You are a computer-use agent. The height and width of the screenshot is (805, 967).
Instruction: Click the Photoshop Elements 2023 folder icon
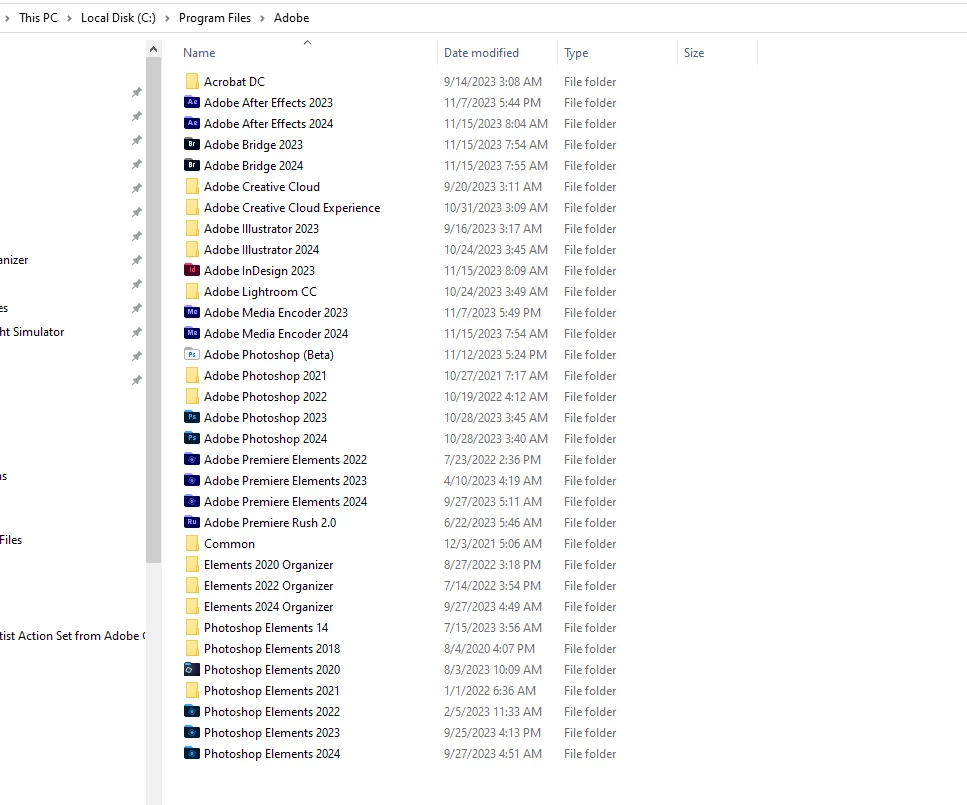pyautogui.click(x=192, y=732)
